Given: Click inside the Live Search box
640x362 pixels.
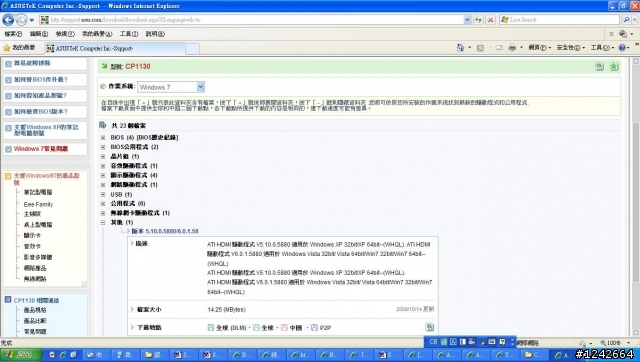Looking at the screenshot, I should click(x=560, y=20).
